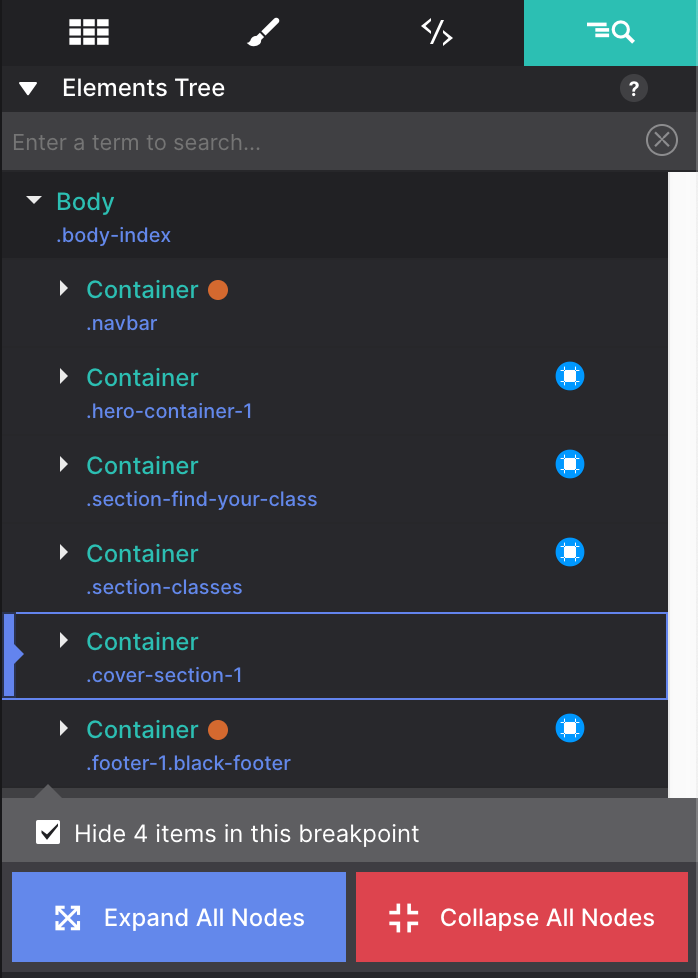
Task: Click the Elements Tree help question mark
Action: (634, 89)
